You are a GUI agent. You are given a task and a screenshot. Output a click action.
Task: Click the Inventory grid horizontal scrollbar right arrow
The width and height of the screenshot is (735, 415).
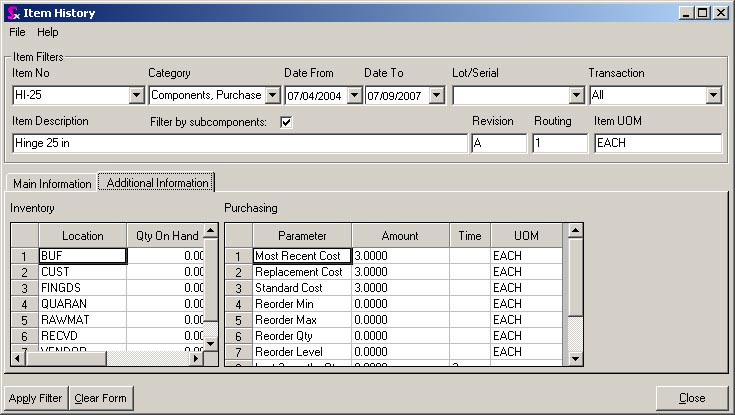(197, 358)
